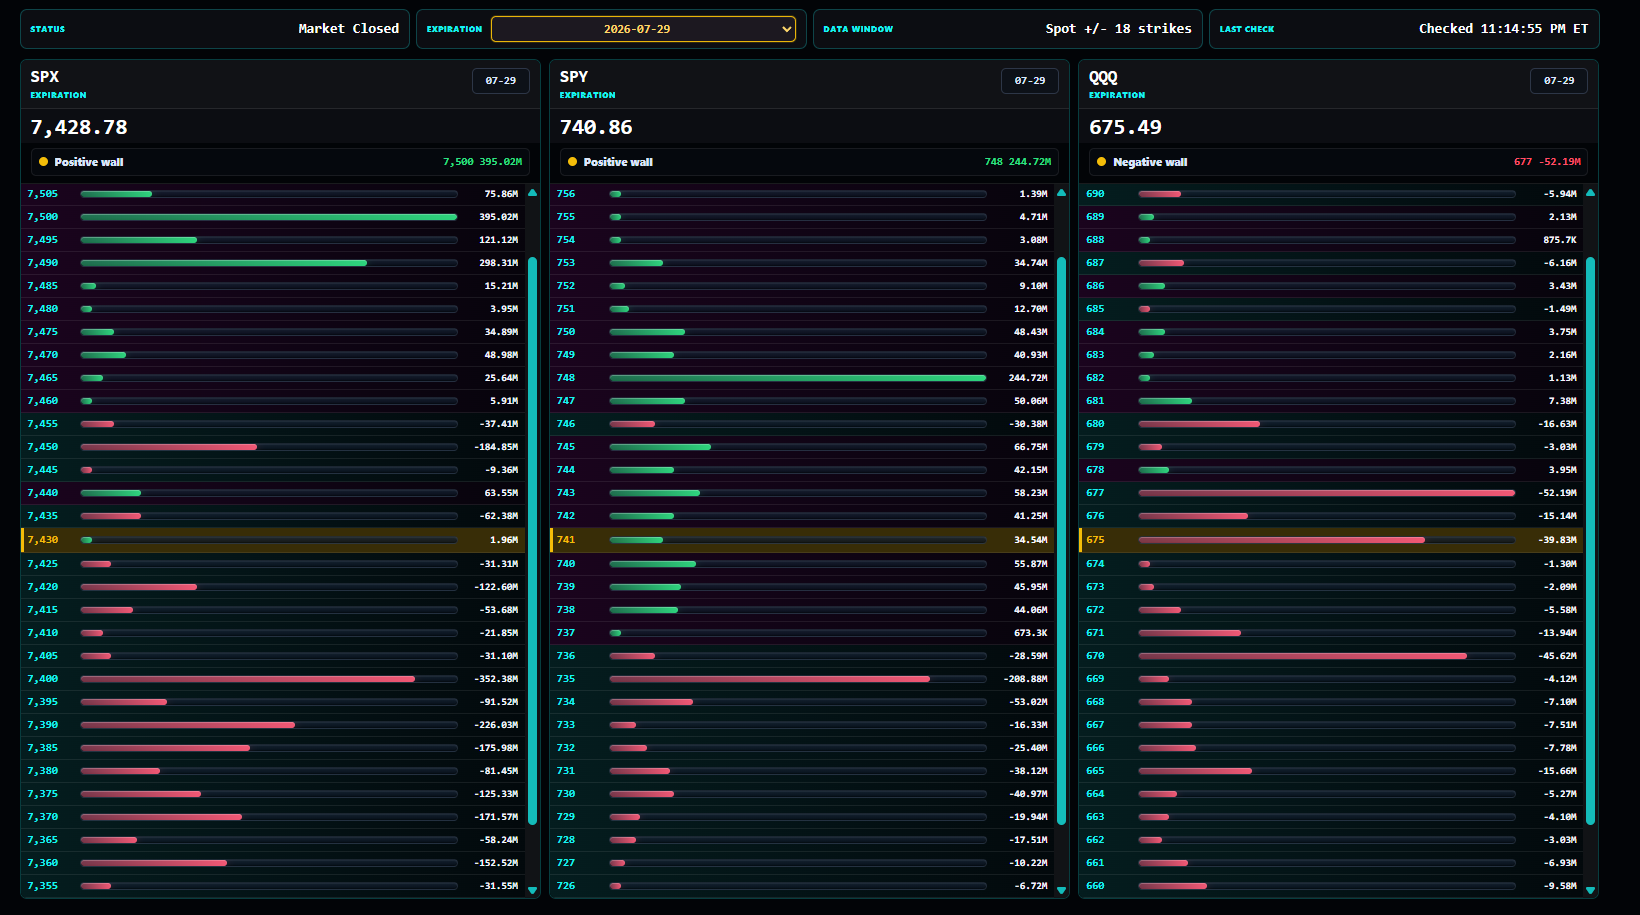Screen dimensions: 1640x915
Task: Click the yellow dot beside QQQ Negative wall
Action: point(1101,162)
